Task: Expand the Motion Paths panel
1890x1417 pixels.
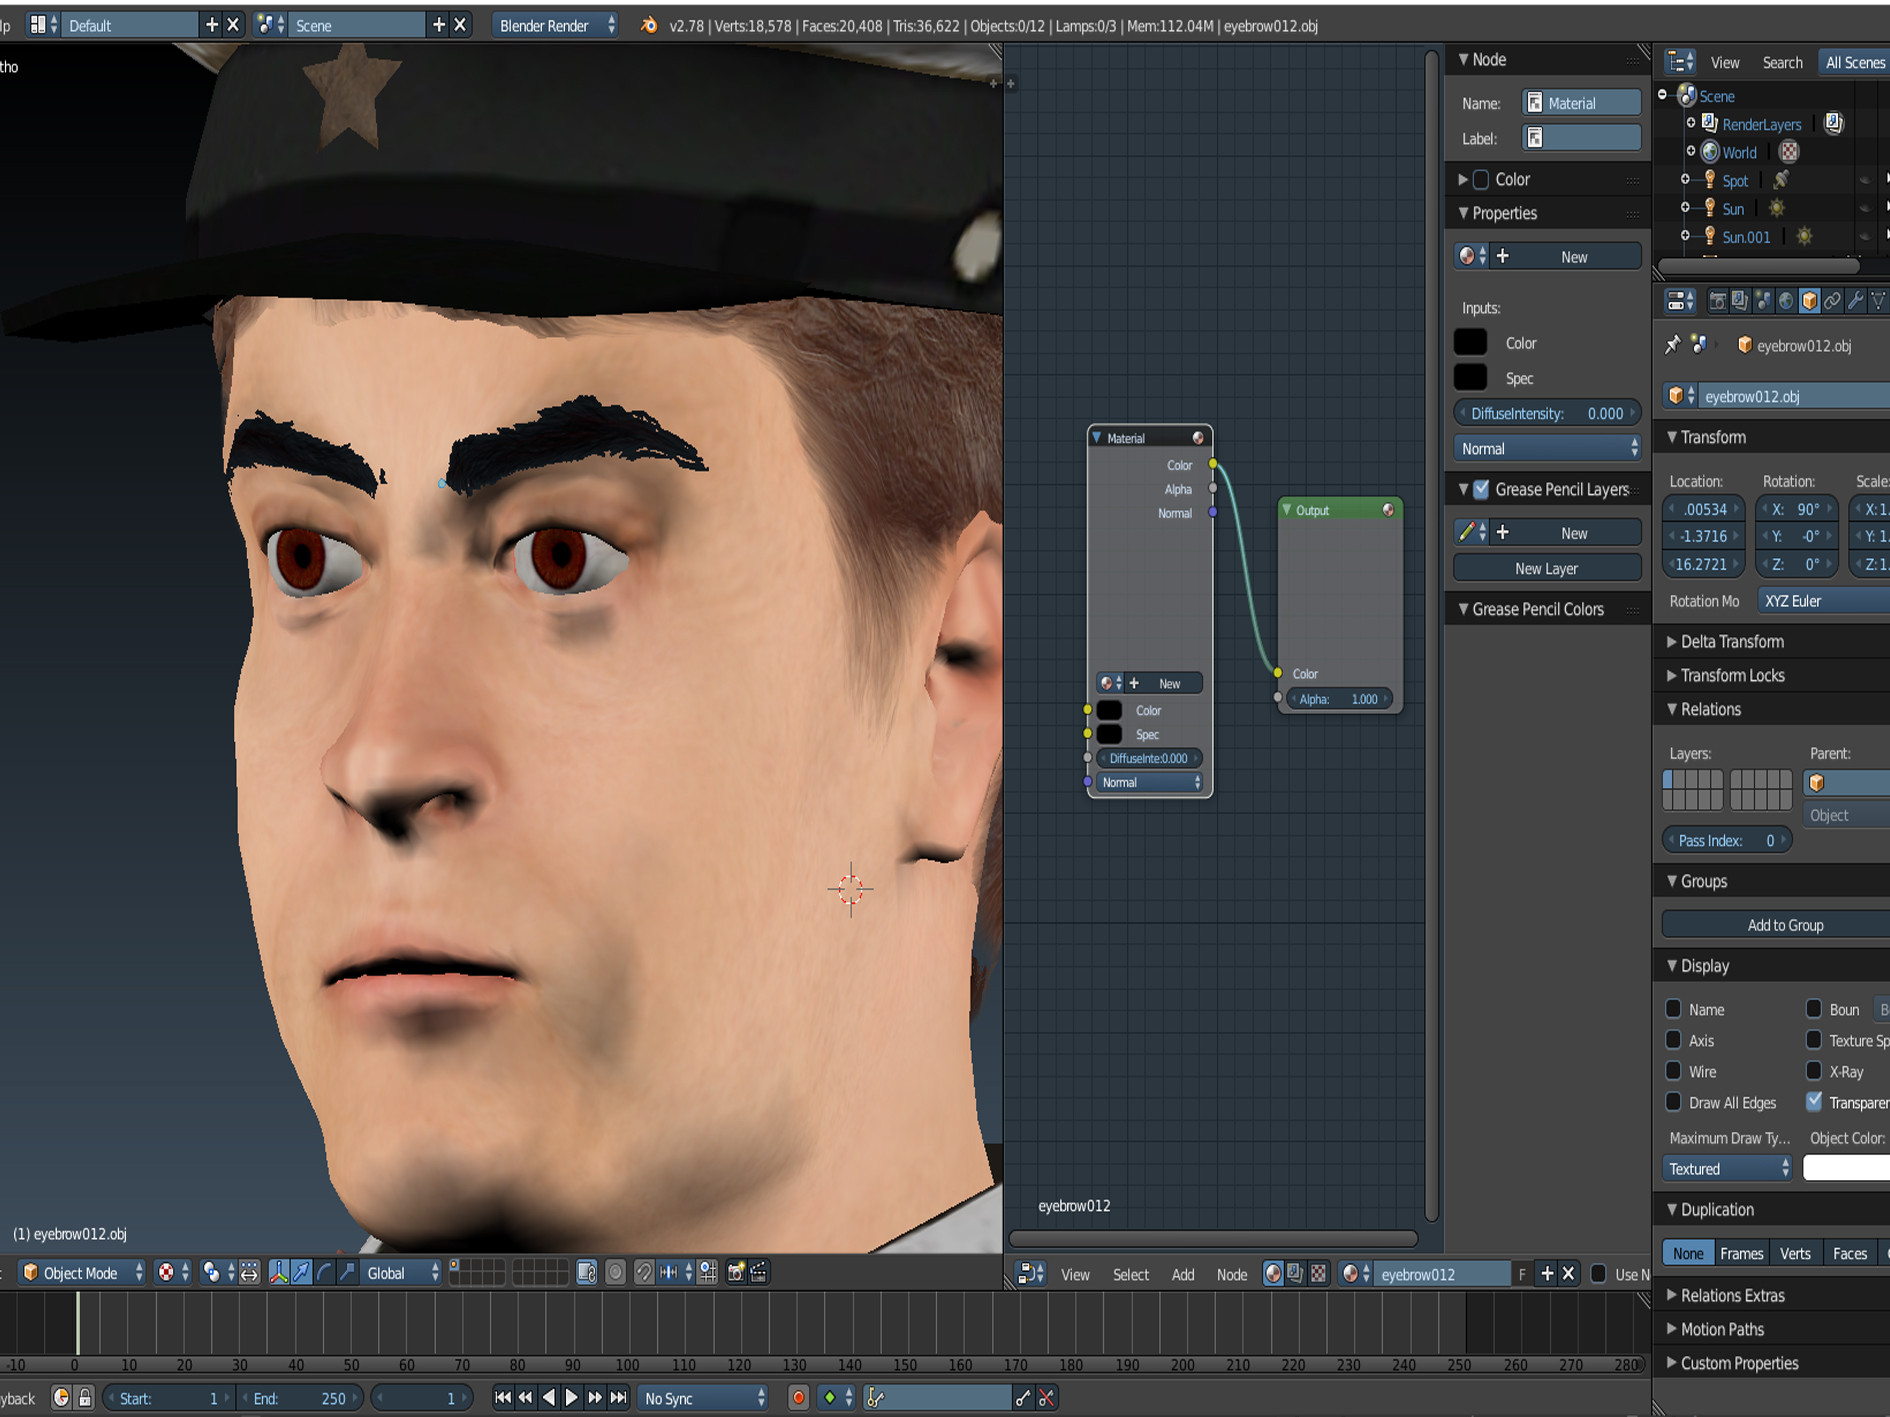Action: pos(1714,1330)
